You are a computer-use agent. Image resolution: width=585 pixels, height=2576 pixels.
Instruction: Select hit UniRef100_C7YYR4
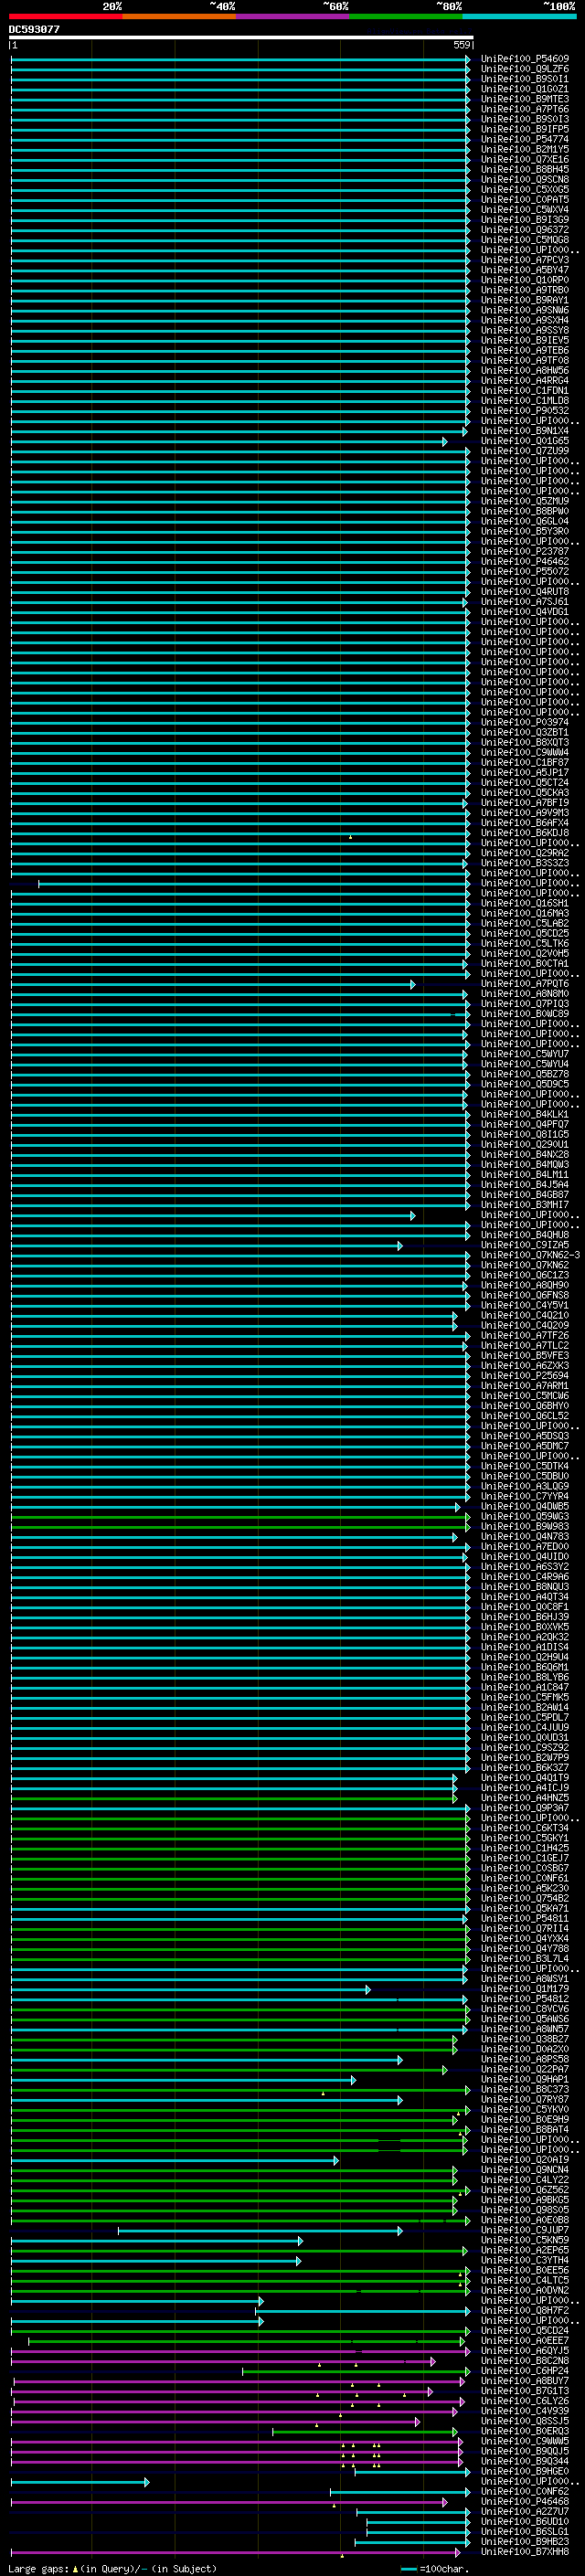pos(525,1496)
